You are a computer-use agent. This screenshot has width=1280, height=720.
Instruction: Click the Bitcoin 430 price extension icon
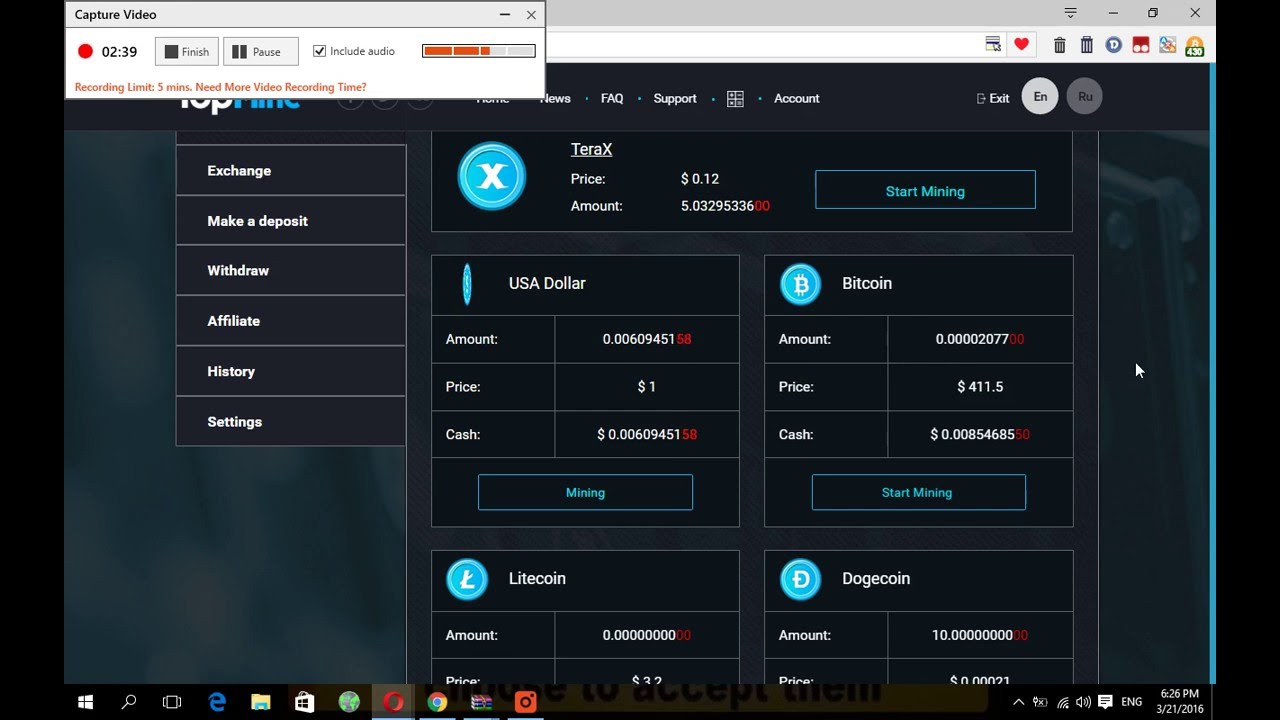tap(1194, 46)
